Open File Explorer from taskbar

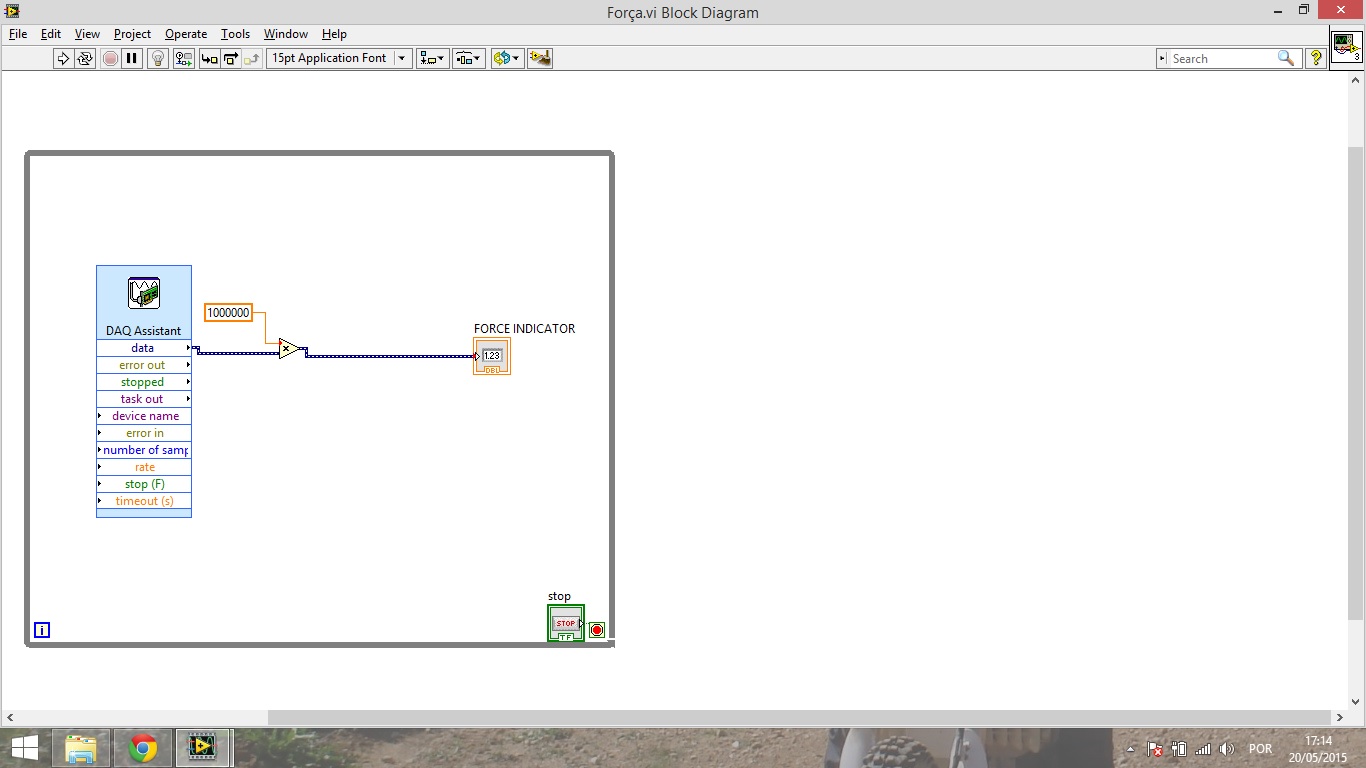click(81, 748)
